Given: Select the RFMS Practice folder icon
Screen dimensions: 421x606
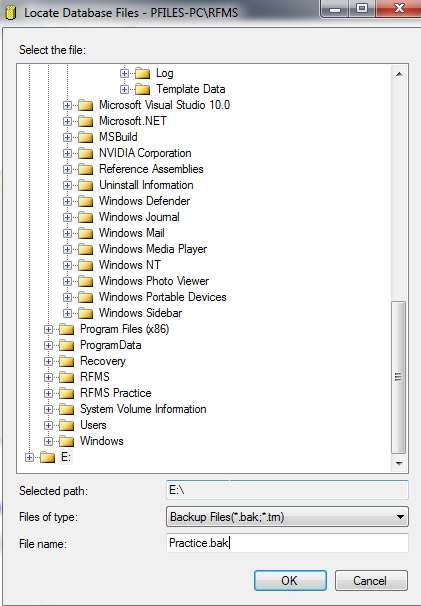Looking at the screenshot, I should [66, 393].
